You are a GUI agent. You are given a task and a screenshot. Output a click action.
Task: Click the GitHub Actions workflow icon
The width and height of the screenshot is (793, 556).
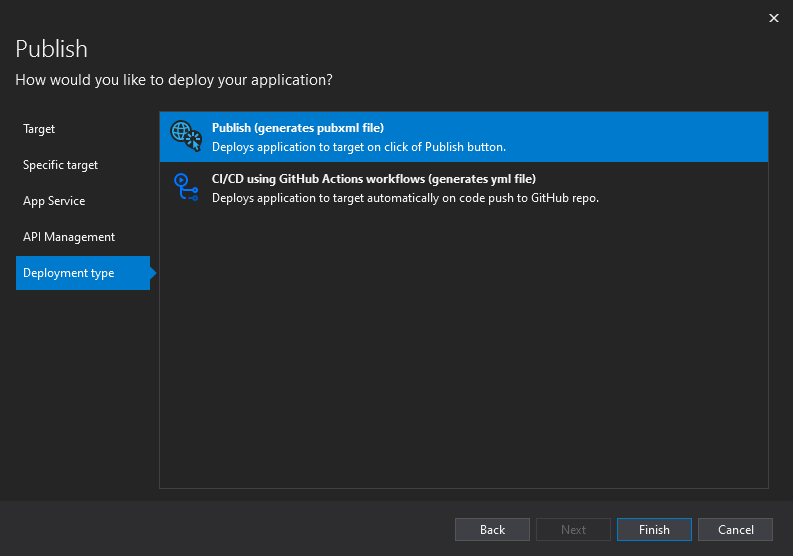[185, 187]
